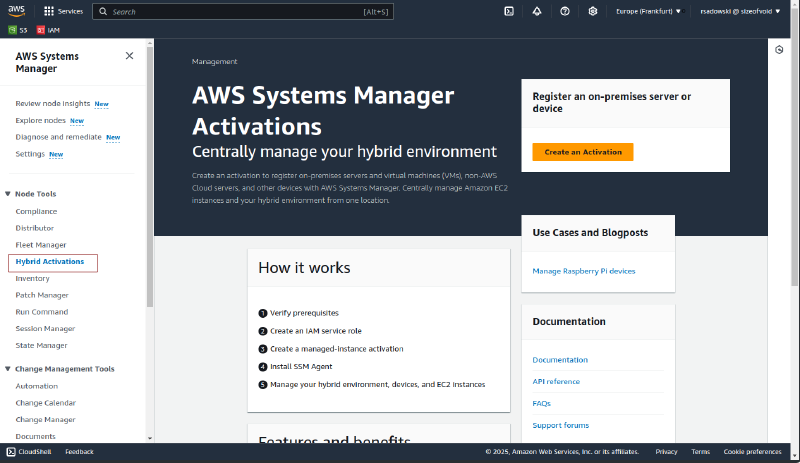Open CloudShell from the top bar icon
800x463 pixels.
[x=509, y=11]
